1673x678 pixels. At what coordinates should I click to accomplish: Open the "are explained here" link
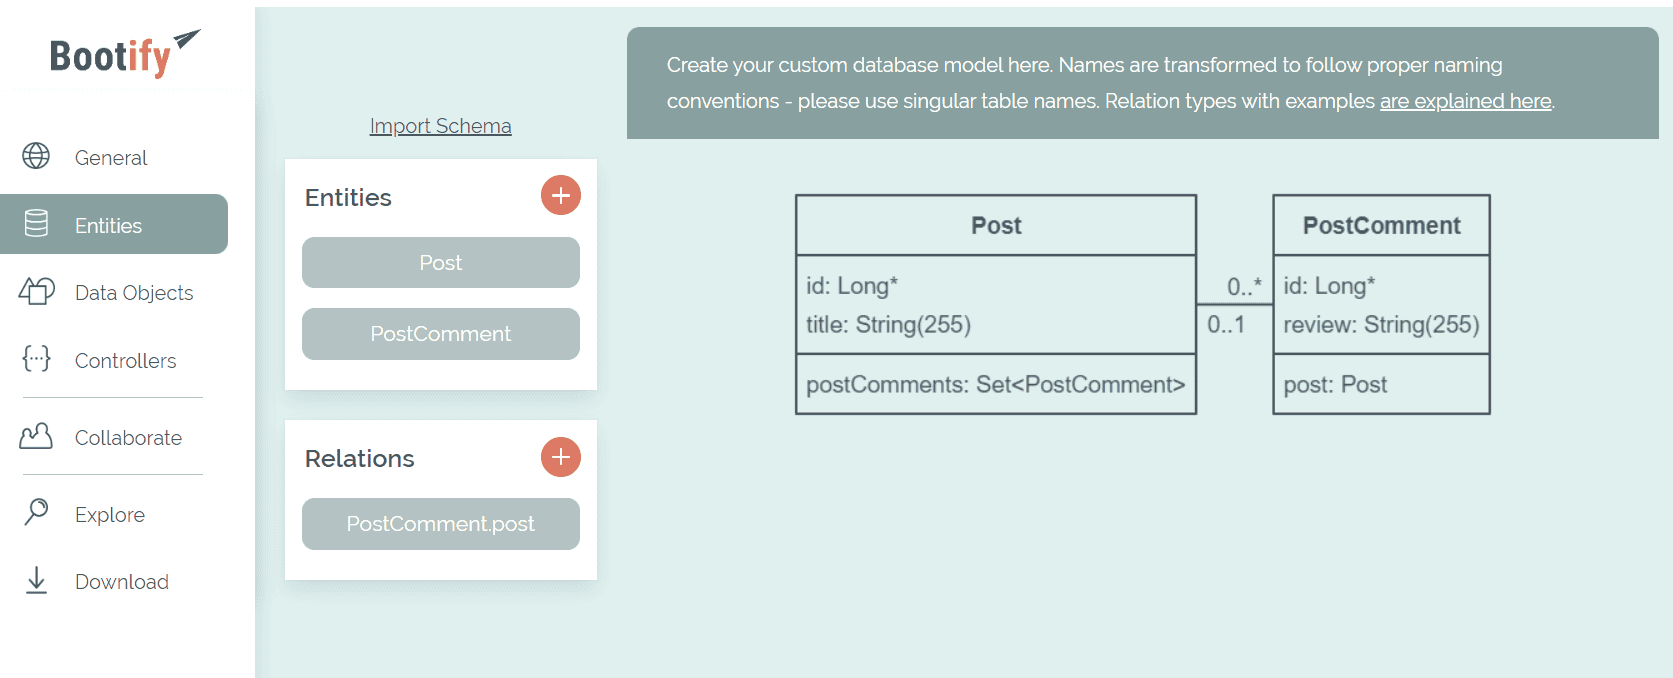coord(1465,101)
